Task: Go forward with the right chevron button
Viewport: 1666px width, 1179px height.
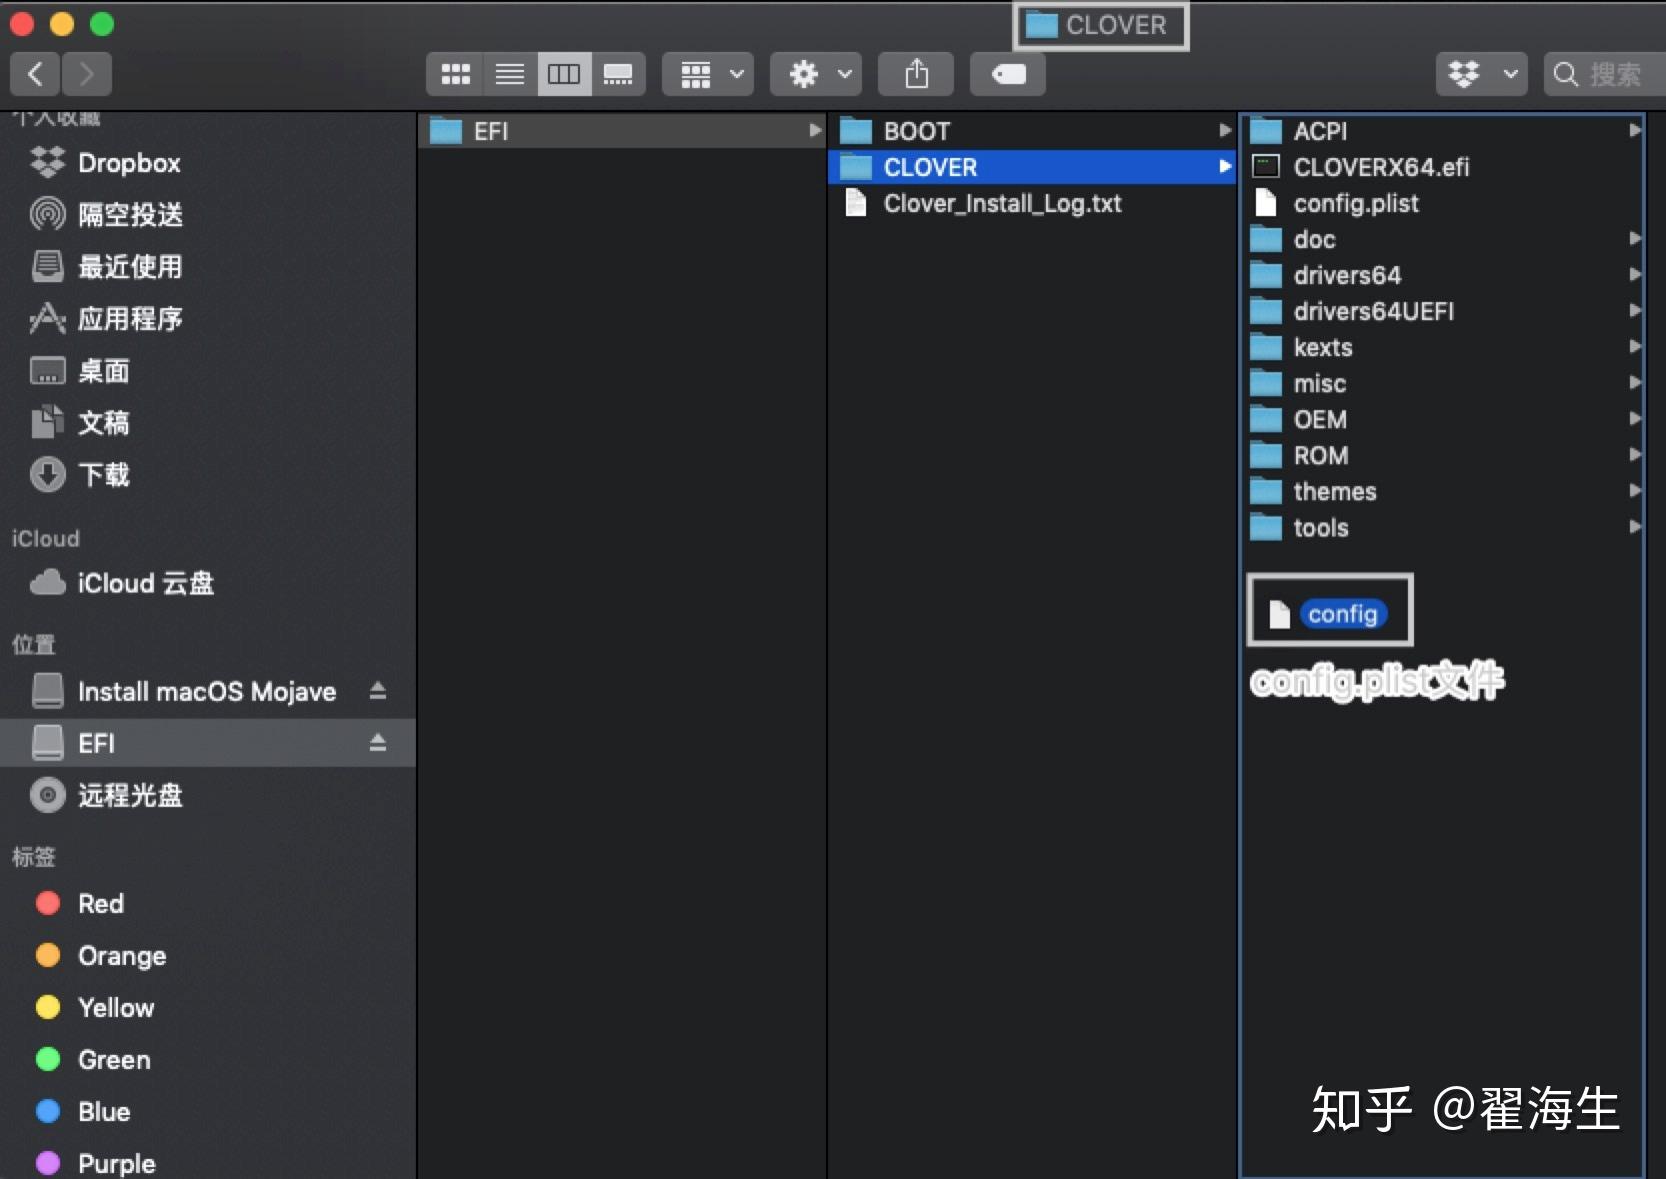Action: click(x=87, y=74)
